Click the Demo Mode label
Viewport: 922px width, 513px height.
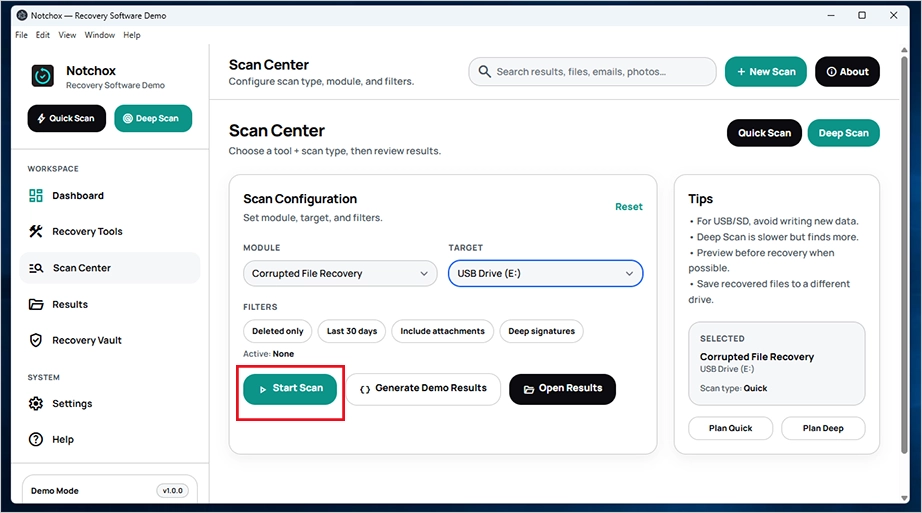[x=55, y=491]
